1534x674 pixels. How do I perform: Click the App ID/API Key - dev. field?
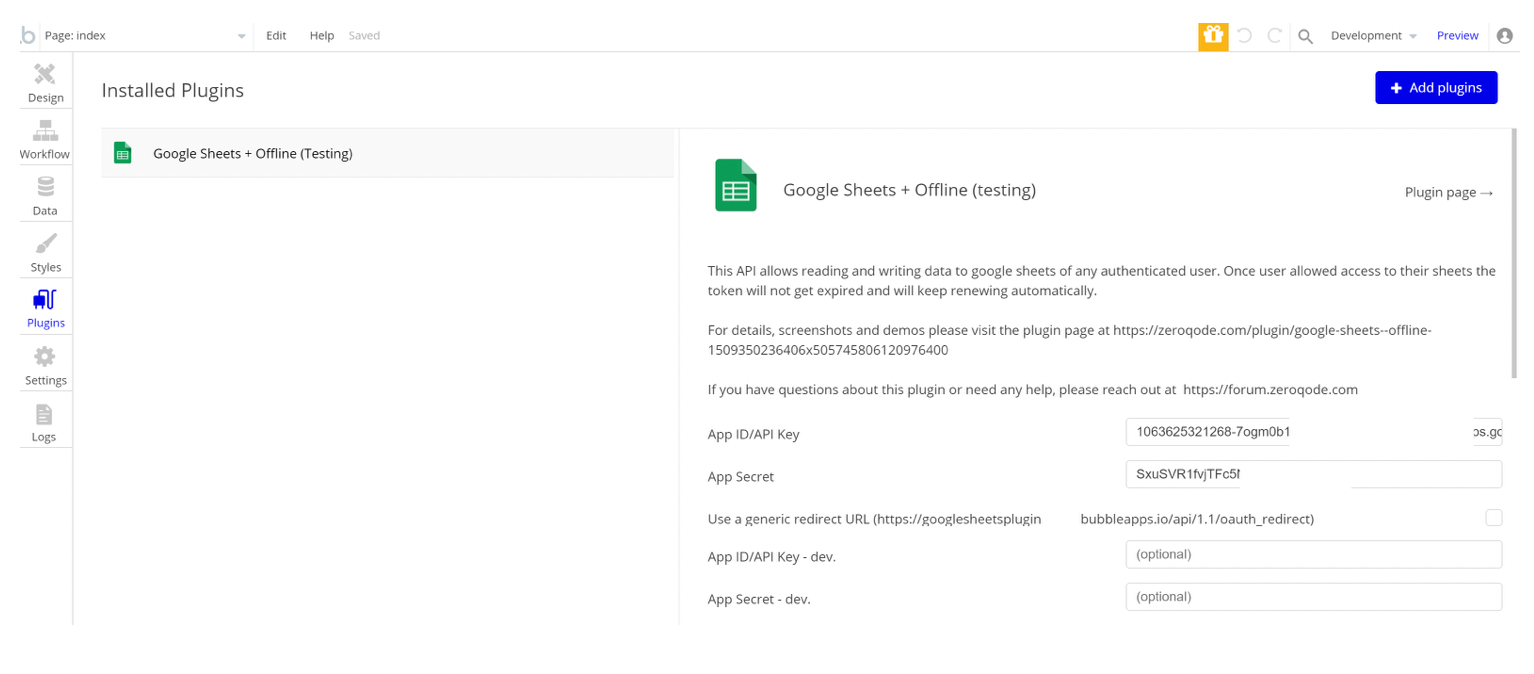[1313, 554]
